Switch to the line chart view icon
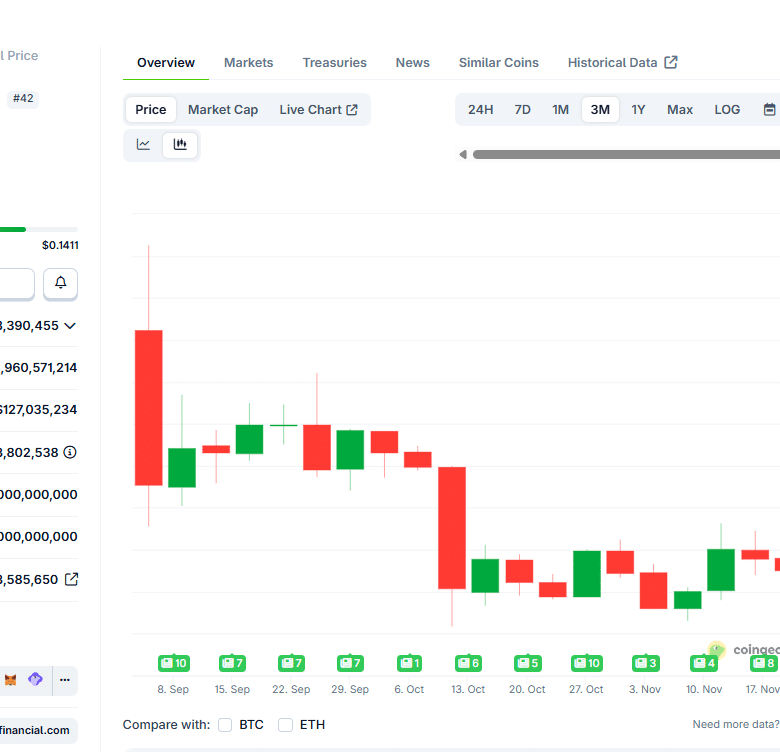The width and height of the screenshot is (780, 752). tap(144, 144)
